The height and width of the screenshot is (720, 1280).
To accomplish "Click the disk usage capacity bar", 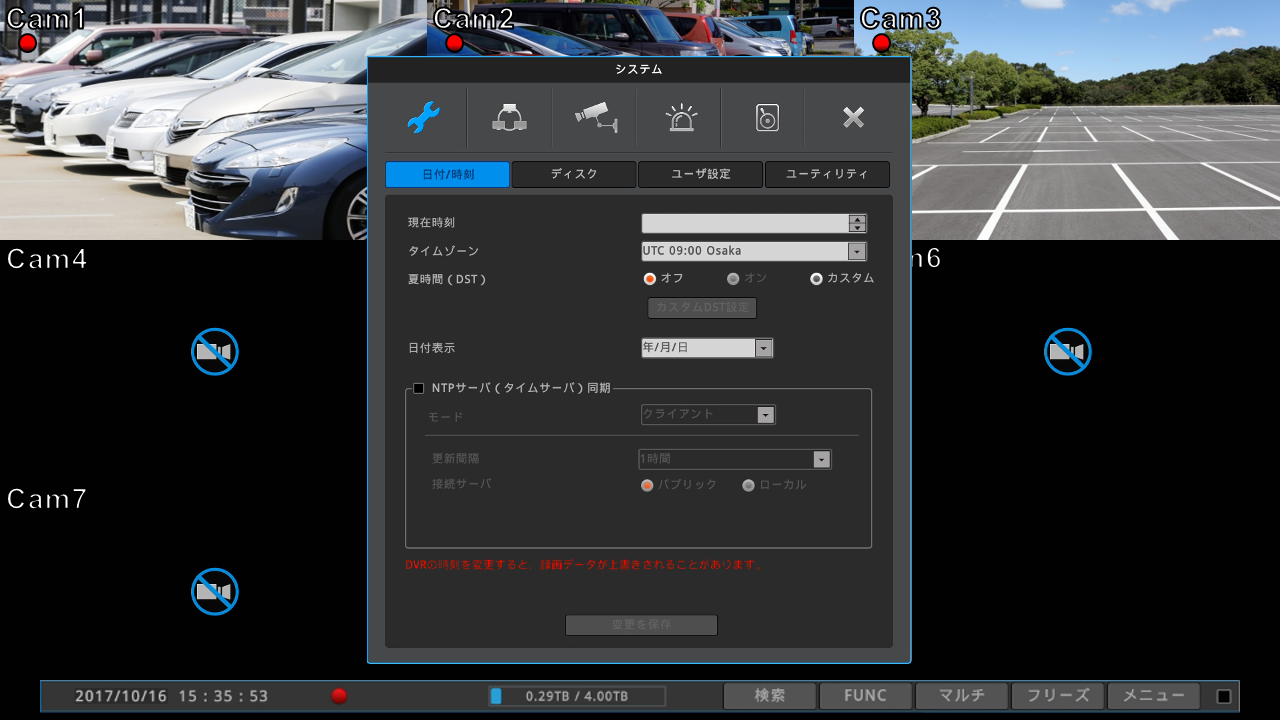I will click(x=577, y=696).
